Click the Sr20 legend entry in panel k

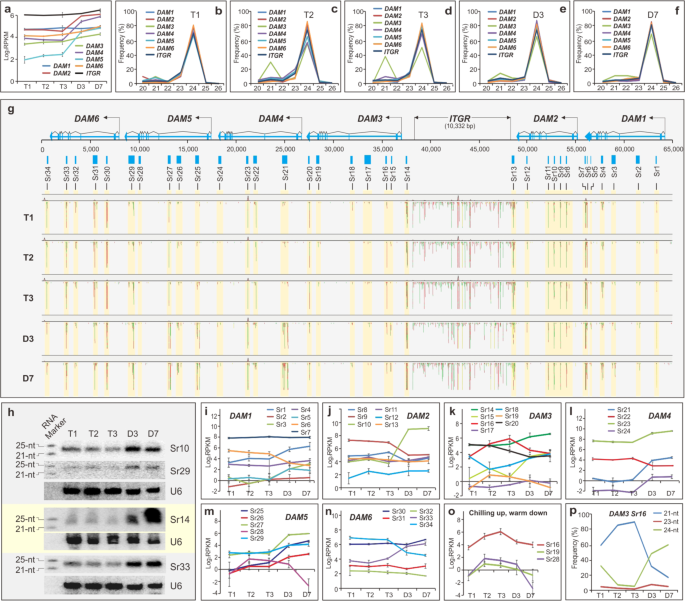pyautogui.click(x=506, y=424)
